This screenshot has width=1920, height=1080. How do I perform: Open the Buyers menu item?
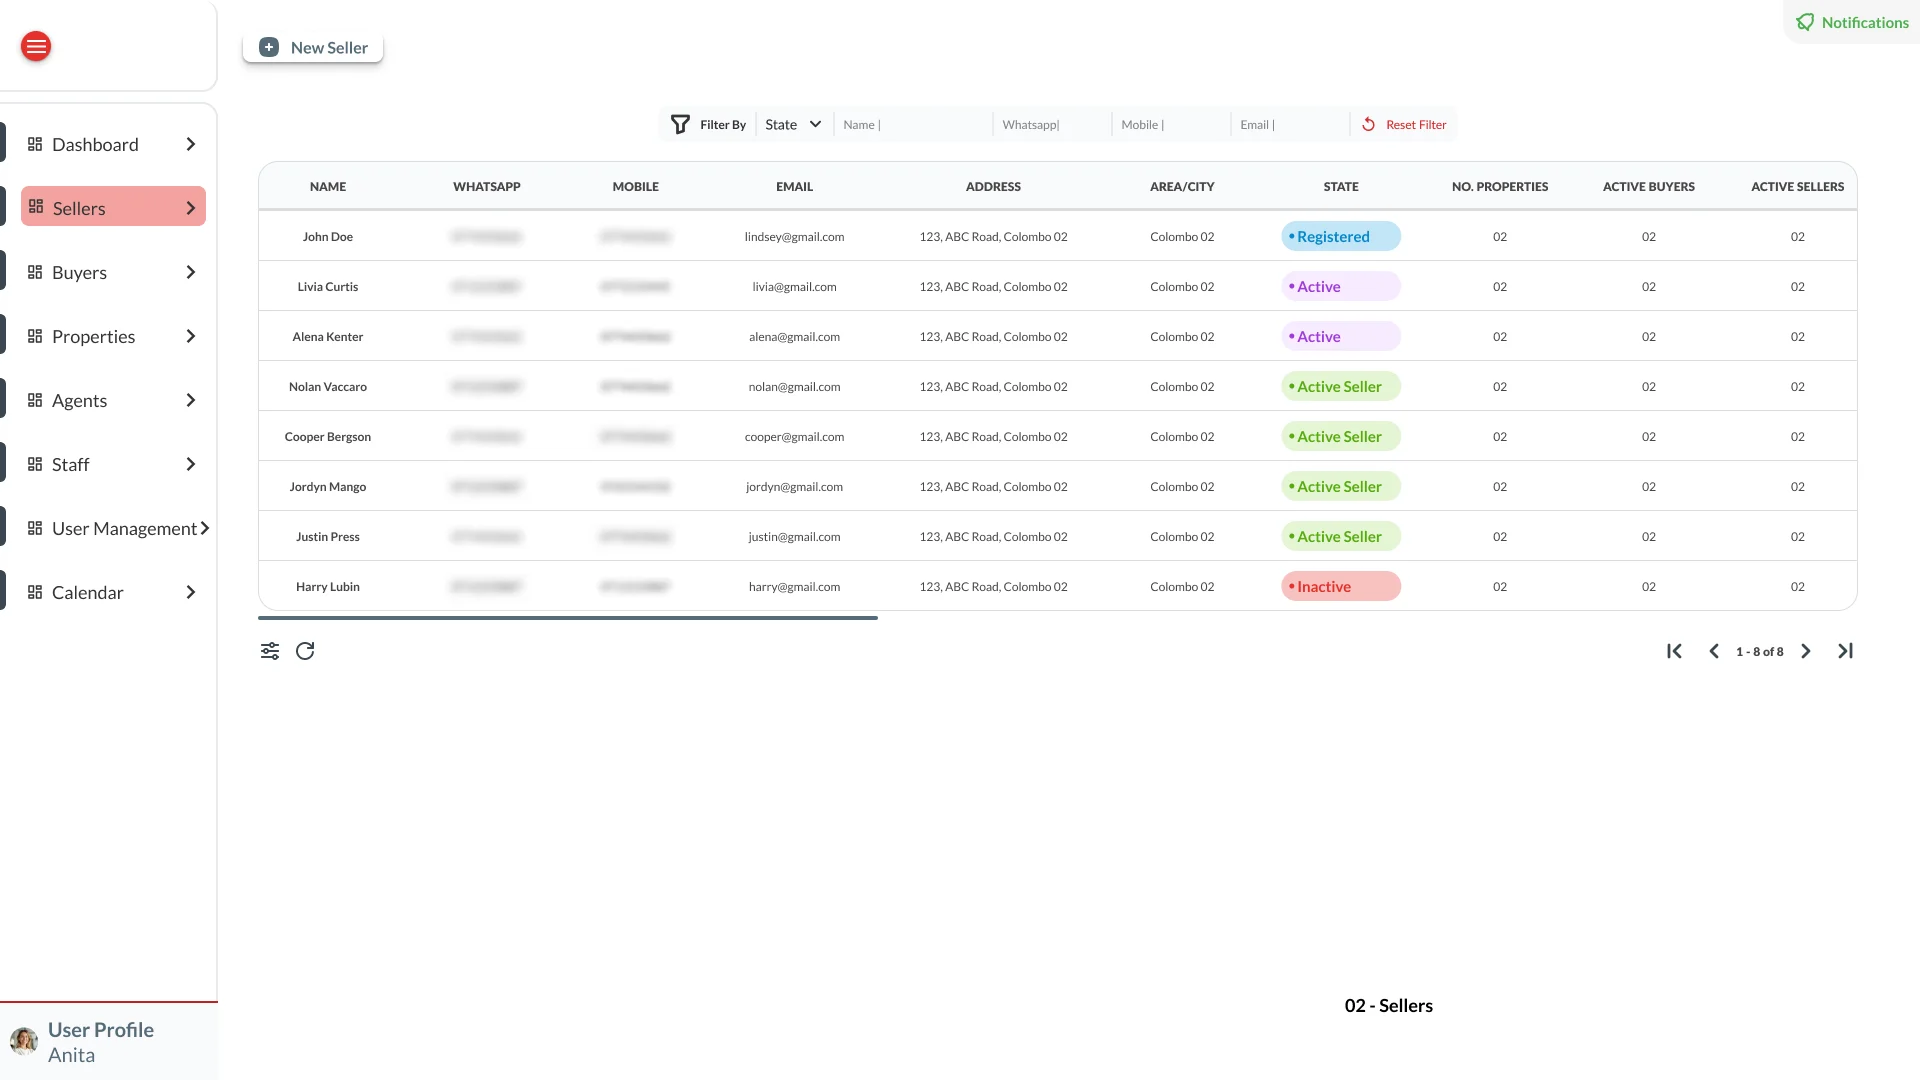point(113,272)
